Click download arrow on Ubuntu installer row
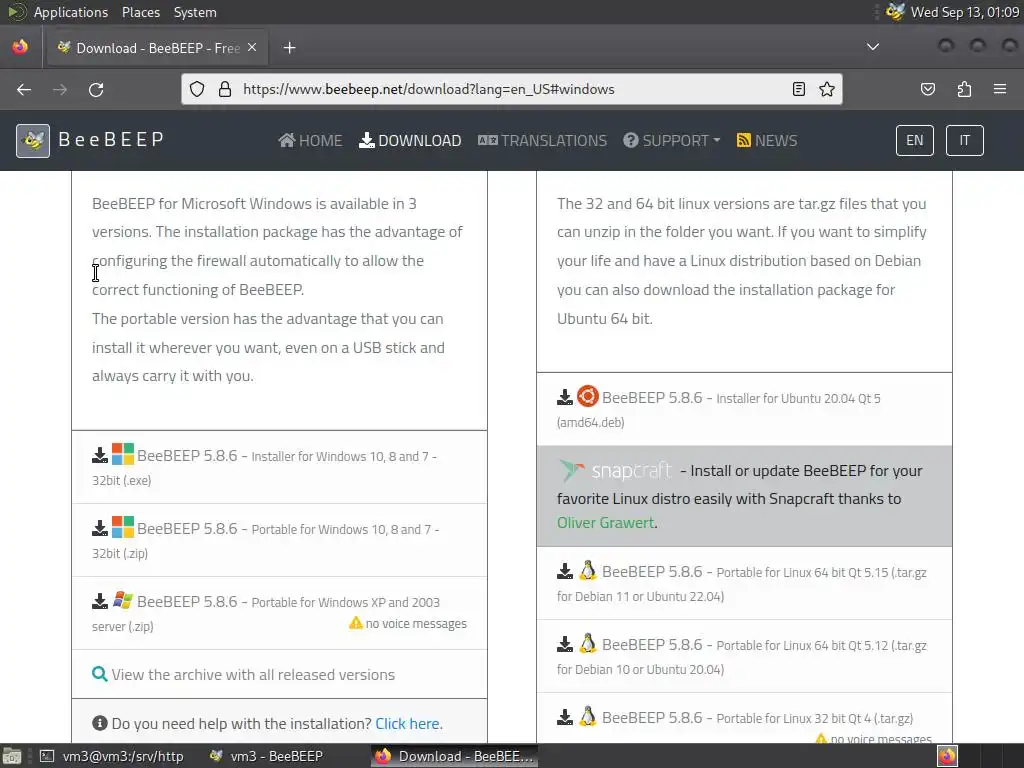This screenshot has height=768, width=1024. (x=565, y=397)
